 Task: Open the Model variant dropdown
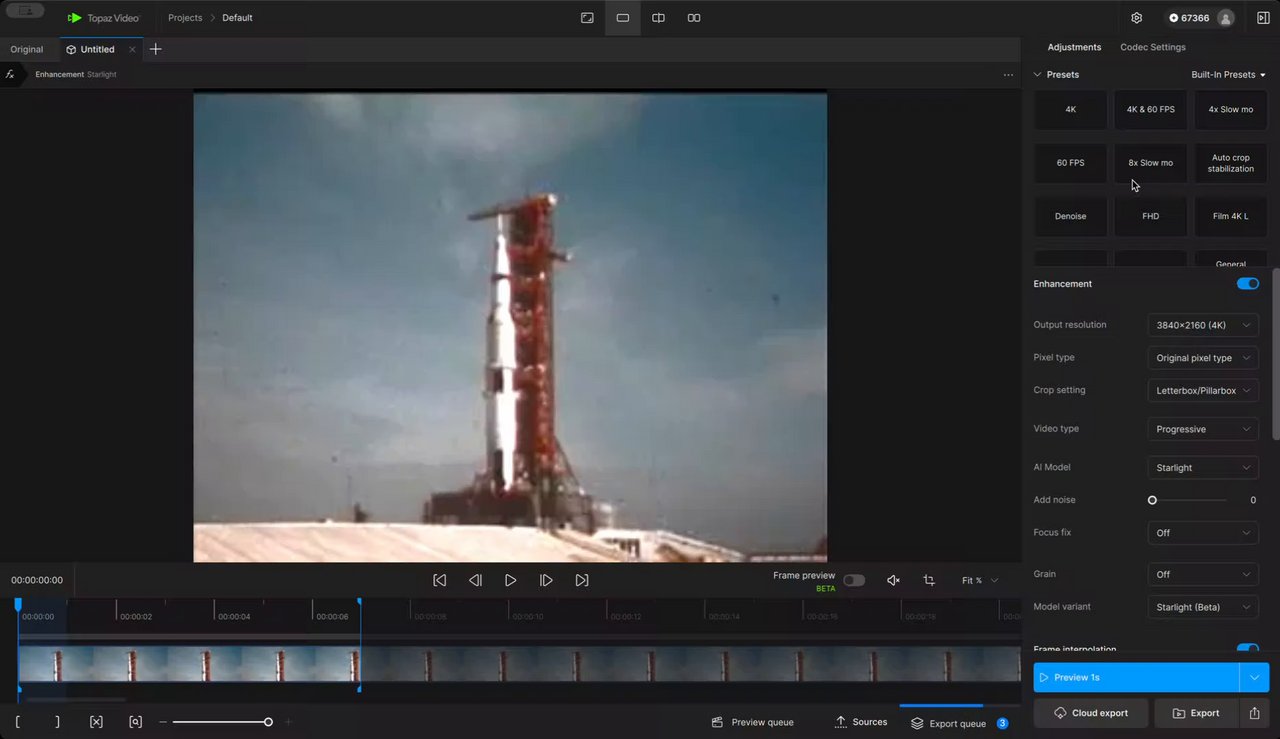pos(1203,607)
